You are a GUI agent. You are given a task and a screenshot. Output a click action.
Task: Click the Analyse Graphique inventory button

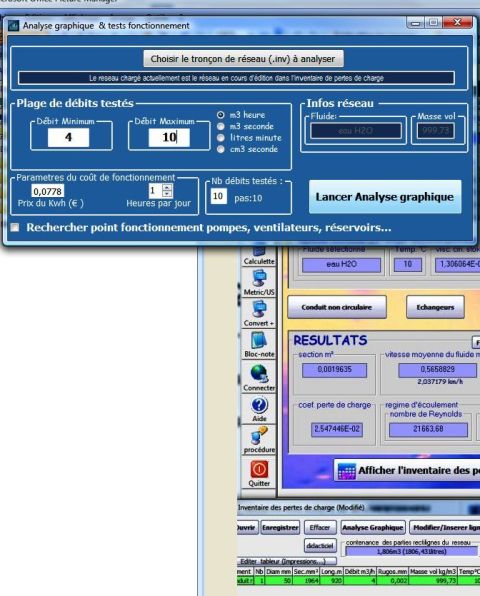coord(372,528)
